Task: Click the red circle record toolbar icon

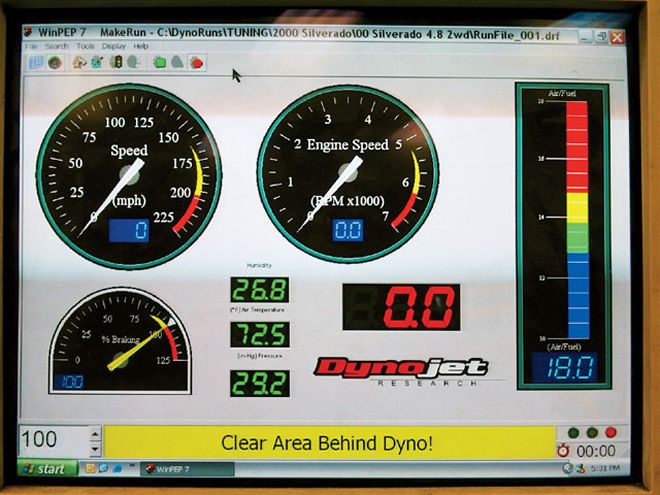Action: click(x=196, y=63)
